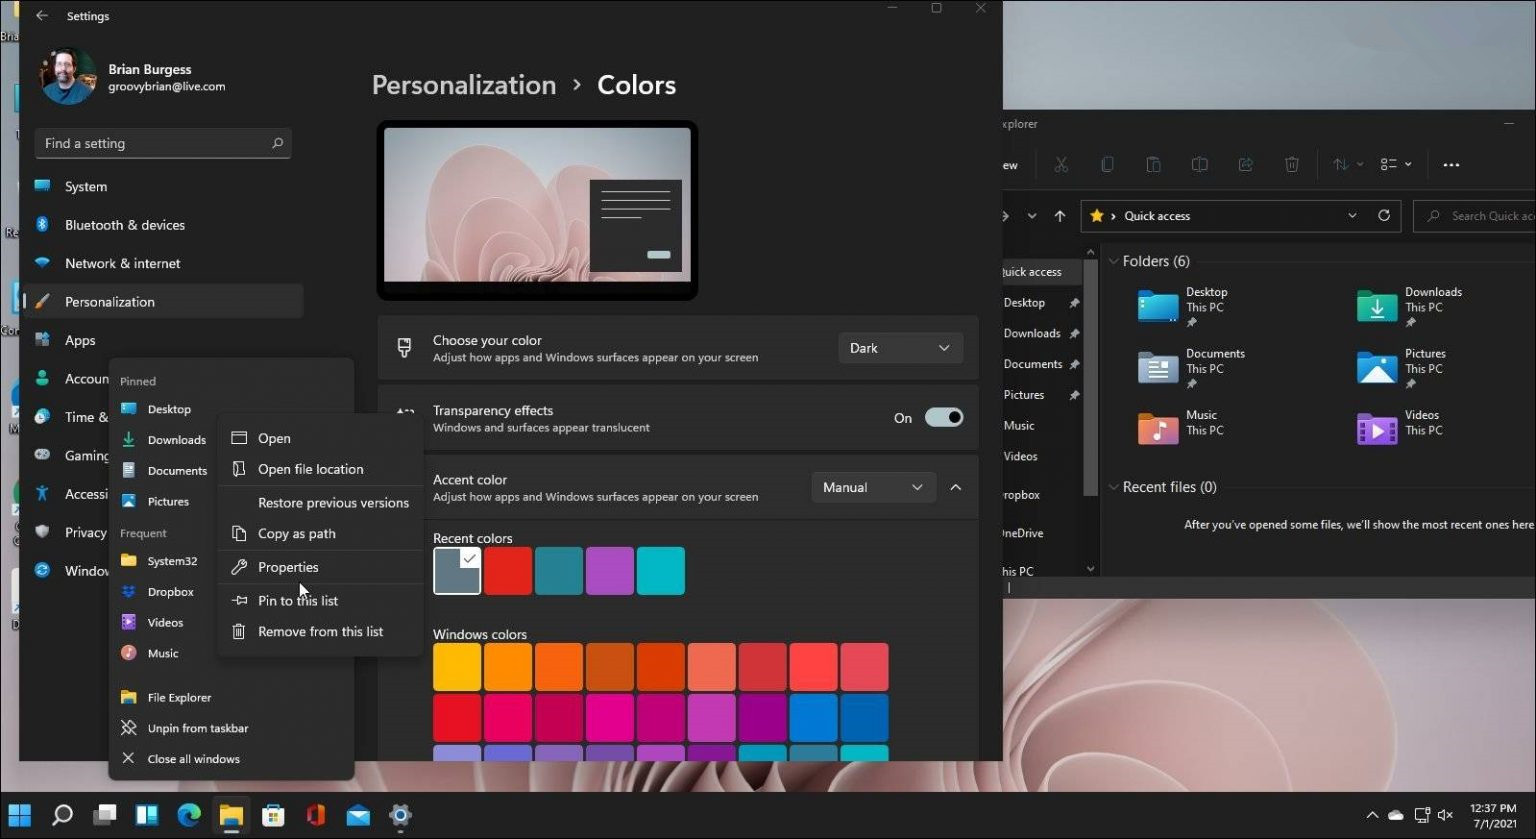Open Microsoft Edge from the taskbar

188,815
